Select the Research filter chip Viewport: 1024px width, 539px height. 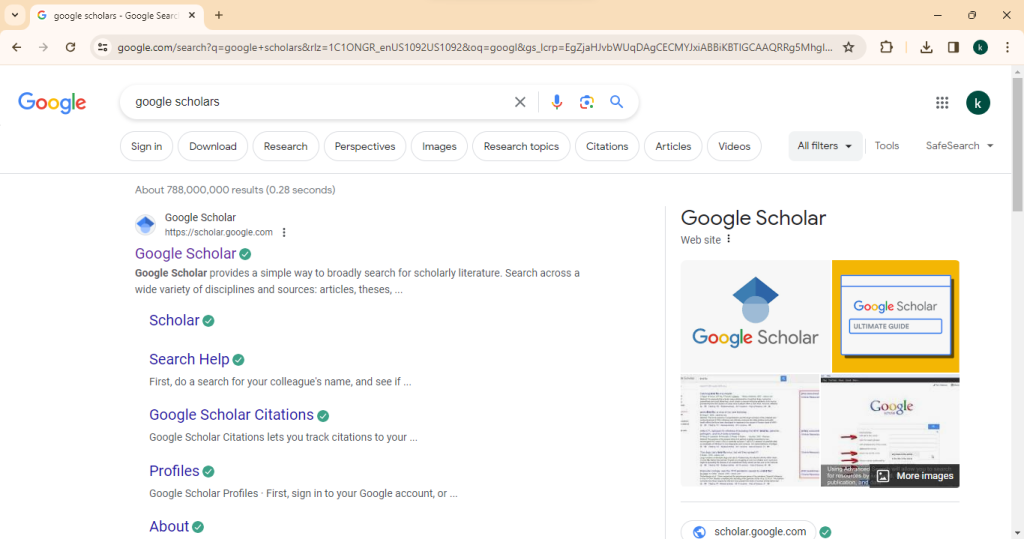tap(285, 146)
